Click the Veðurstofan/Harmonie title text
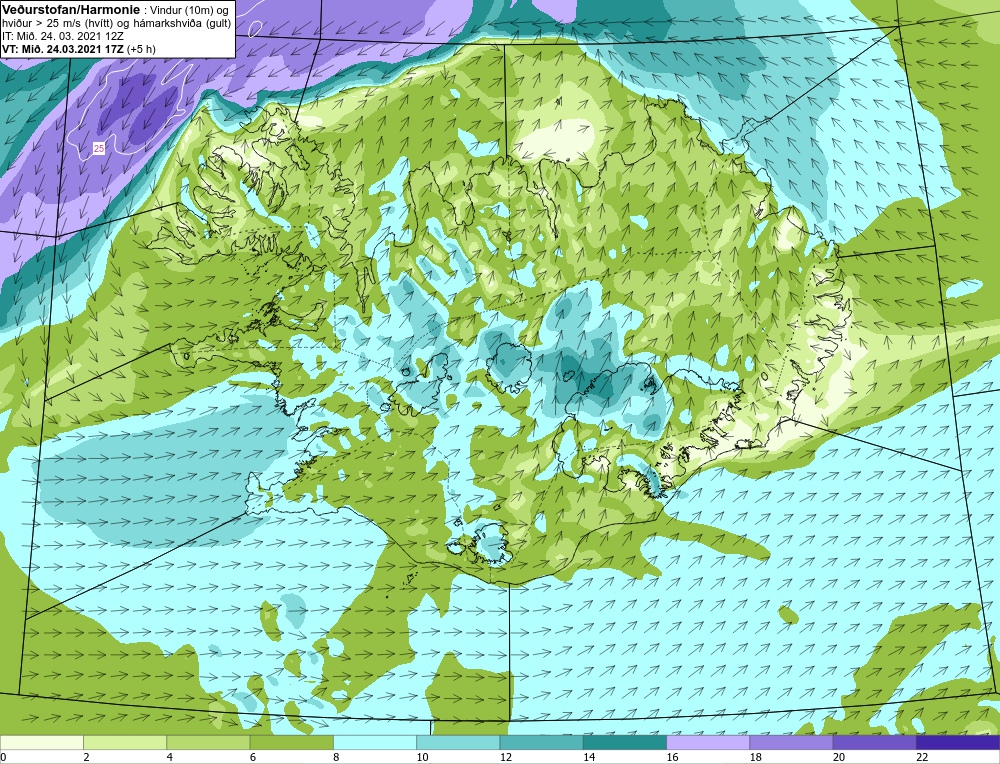This screenshot has height=764, width=1000. (x=69, y=10)
